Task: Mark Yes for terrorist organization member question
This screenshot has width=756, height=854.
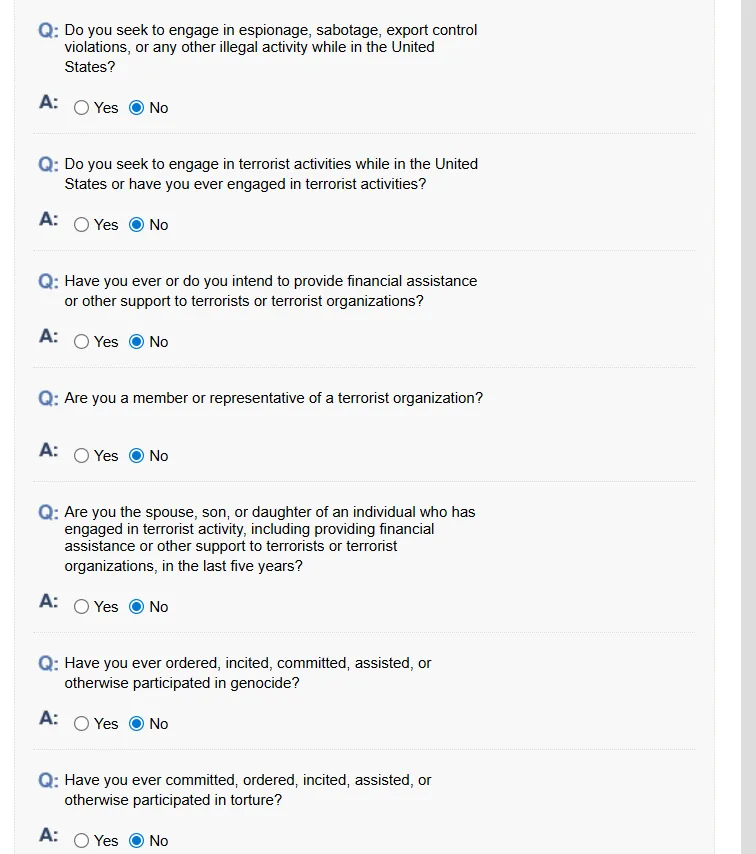Action: (x=82, y=456)
